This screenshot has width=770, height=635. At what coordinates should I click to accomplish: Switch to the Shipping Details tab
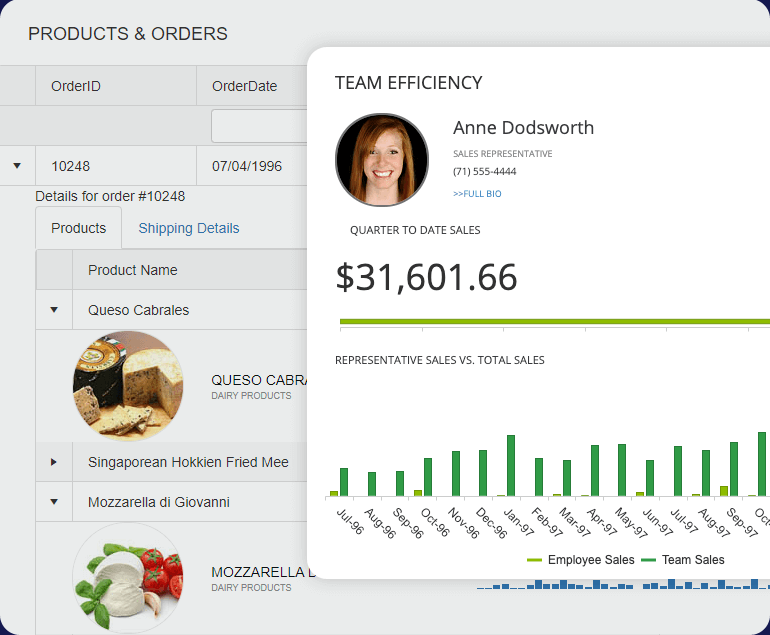click(x=189, y=228)
